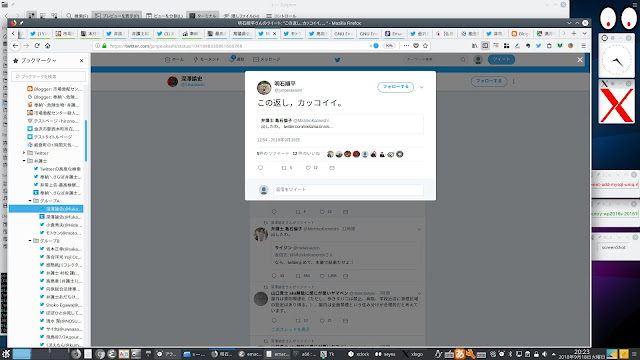640x360 pixels.
Task: Click the Firefox forward arrow
Action: [27, 46]
